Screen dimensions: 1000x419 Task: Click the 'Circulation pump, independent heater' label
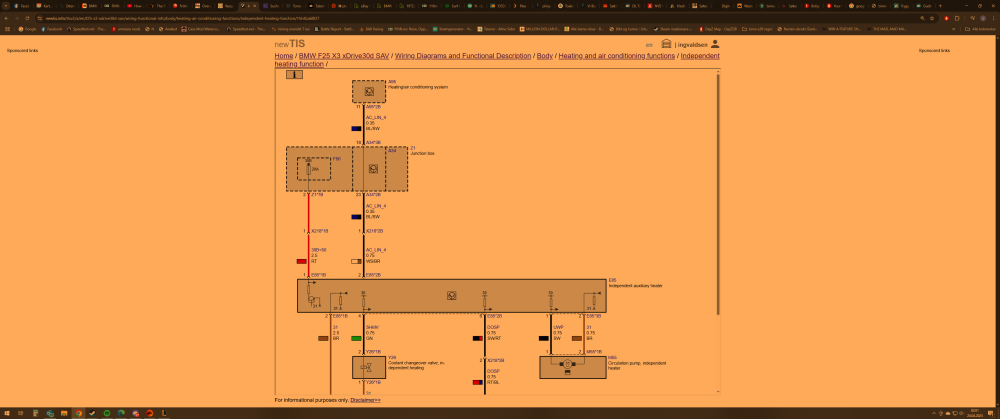[638, 365]
